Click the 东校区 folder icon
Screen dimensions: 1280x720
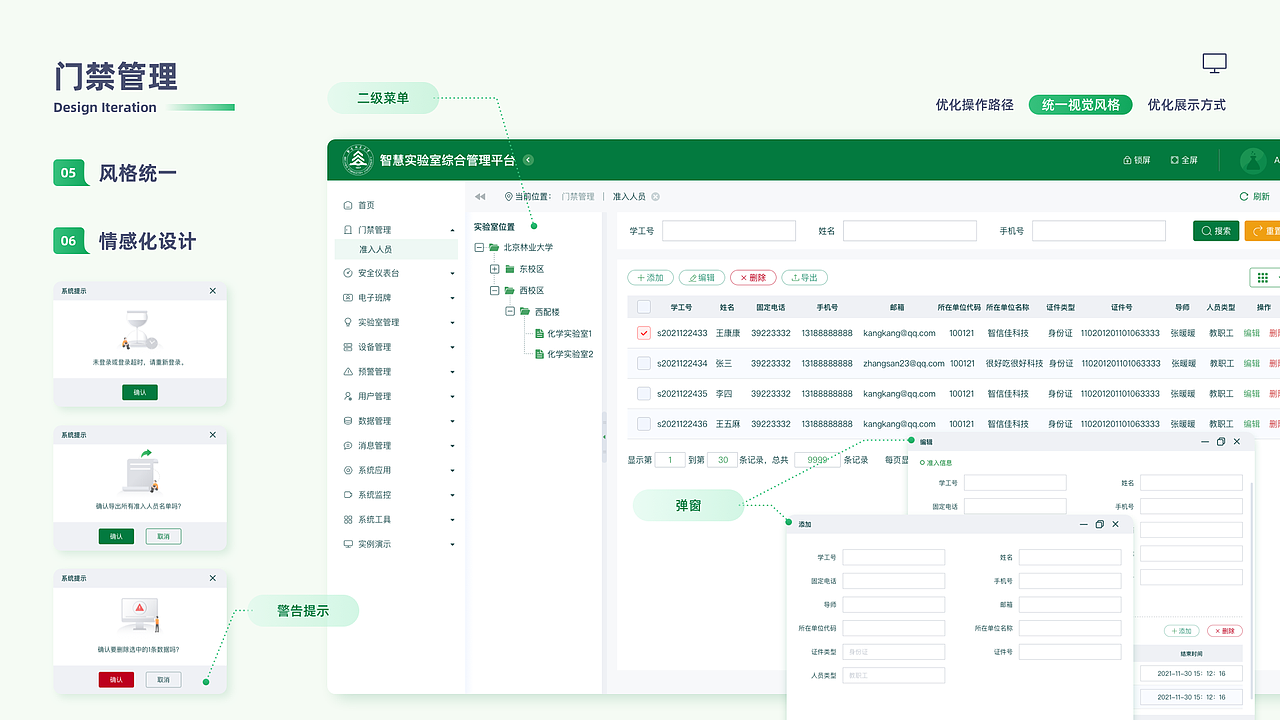510,269
